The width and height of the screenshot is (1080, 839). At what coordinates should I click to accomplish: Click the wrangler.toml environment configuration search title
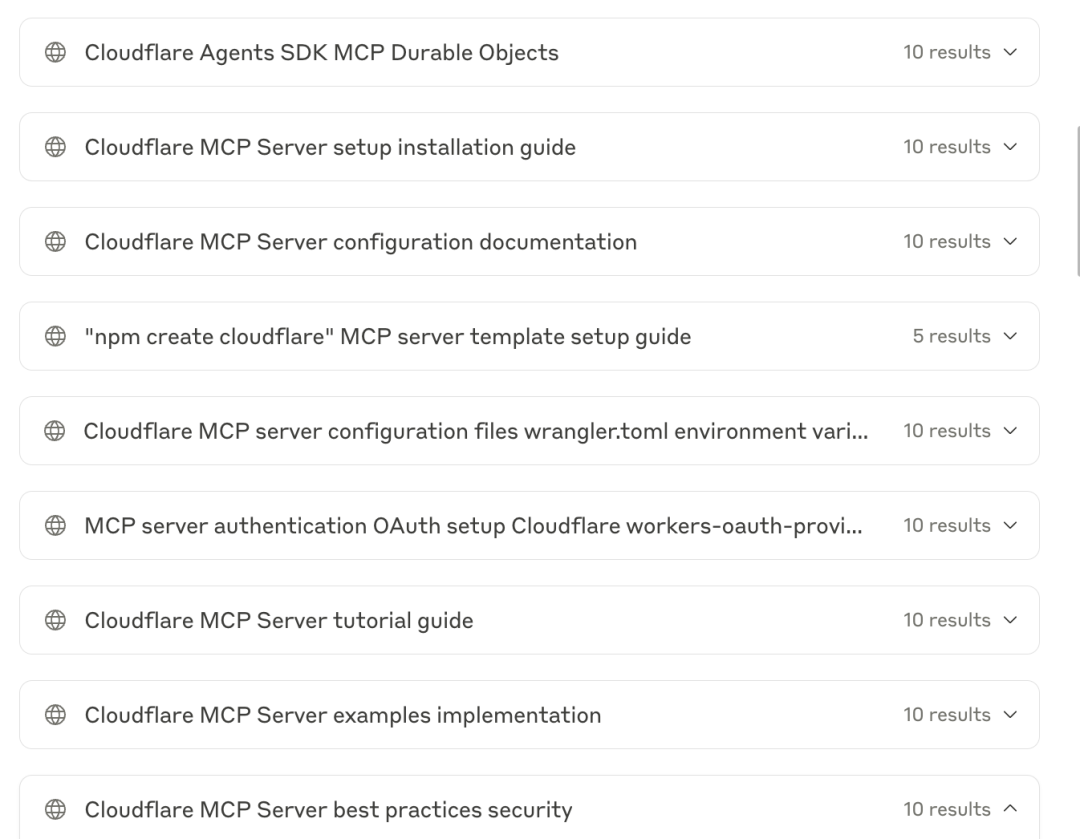tap(475, 431)
